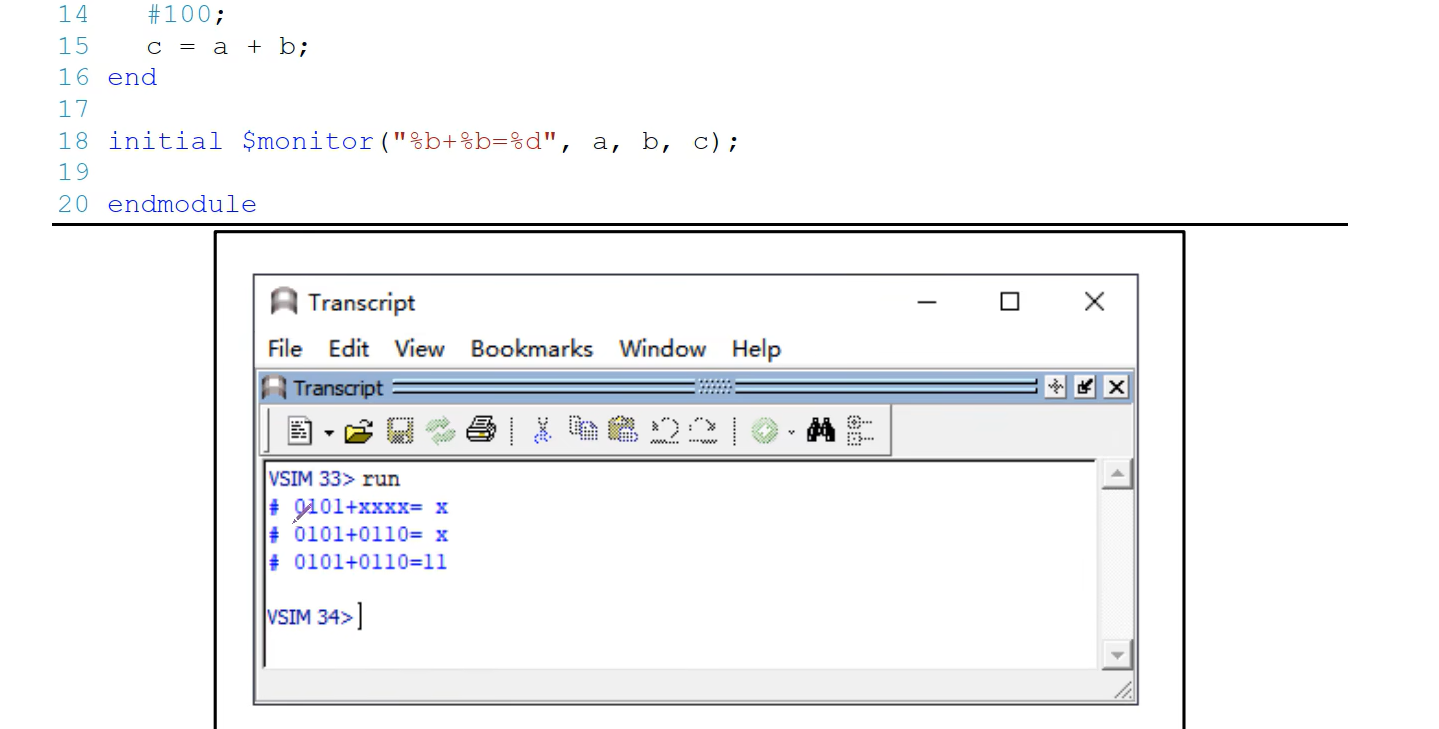Click the green circular Add icon
This screenshot has height=729, width=1439.
765,431
